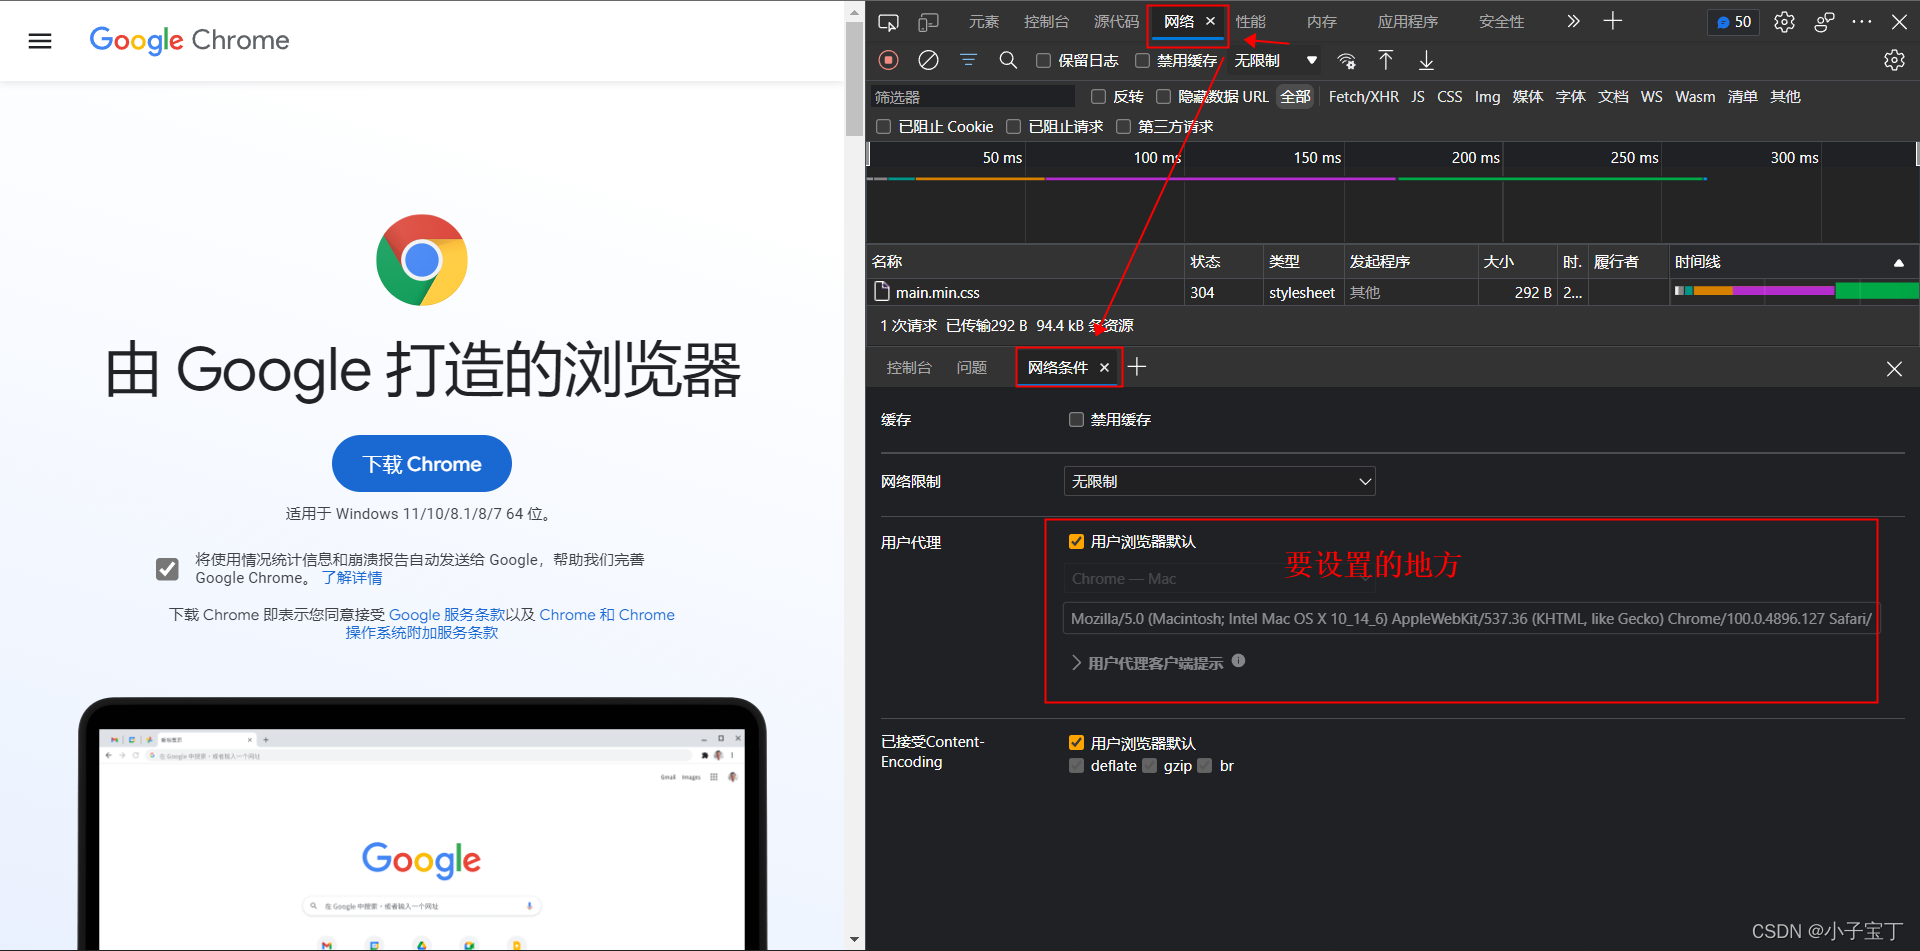Select the All filter type
1920x951 pixels.
point(1295,97)
